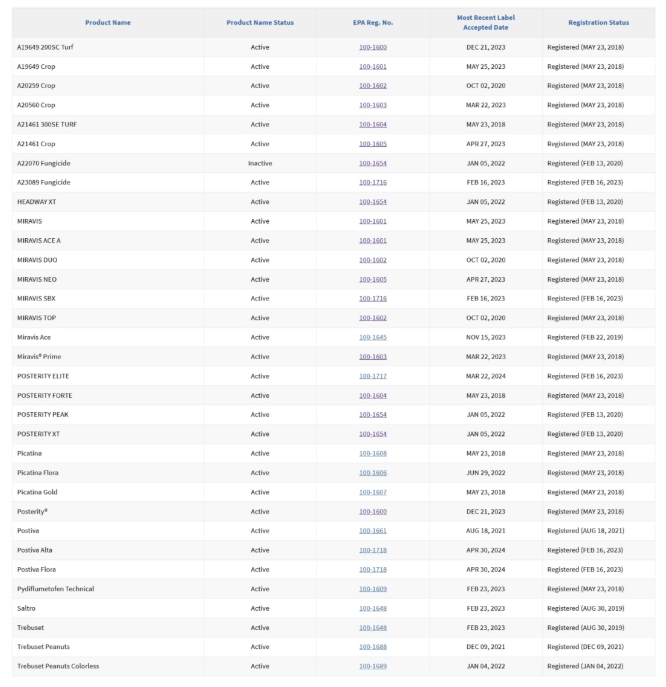Select 'Registered (DEC 09, 2021)' status text

click(586, 647)
